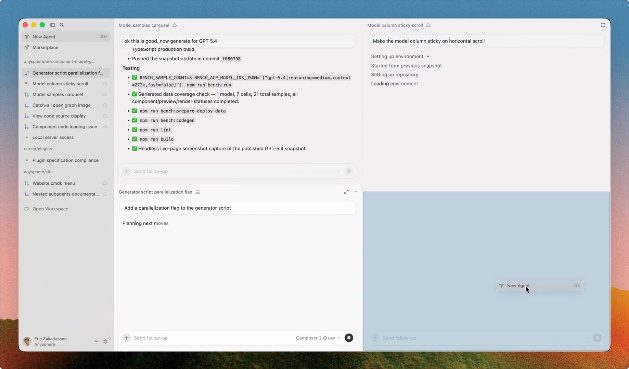Click the 'Loading environment' status line

[x=394, y=84]
